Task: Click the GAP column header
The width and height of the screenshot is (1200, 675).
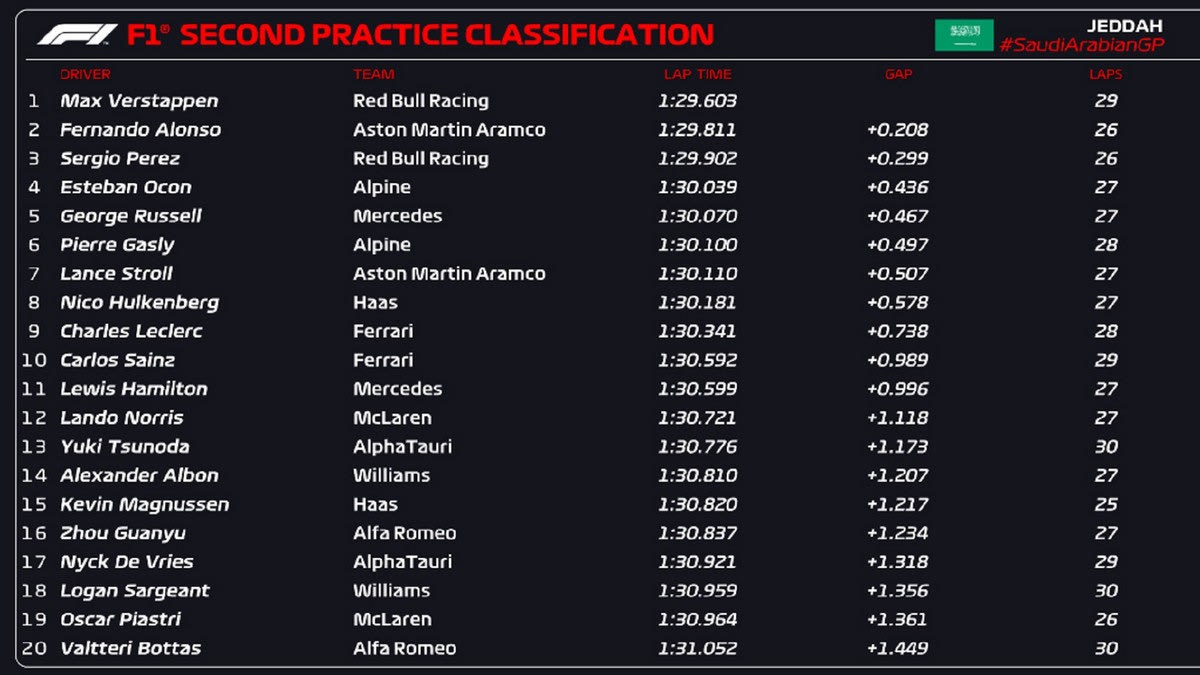Action: click(898, 74)
